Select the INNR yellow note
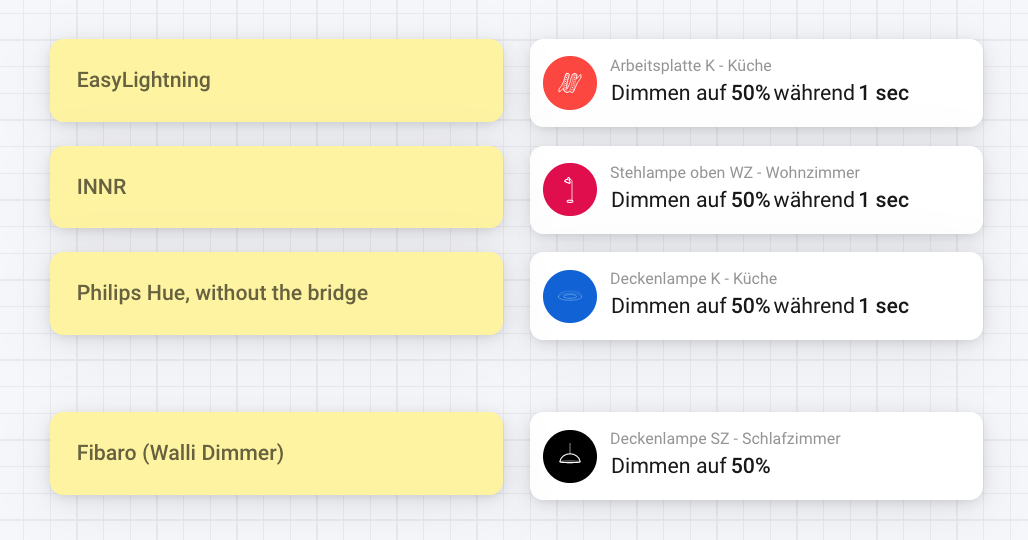This screenshot has height=540, width=1028. (276, 187)
